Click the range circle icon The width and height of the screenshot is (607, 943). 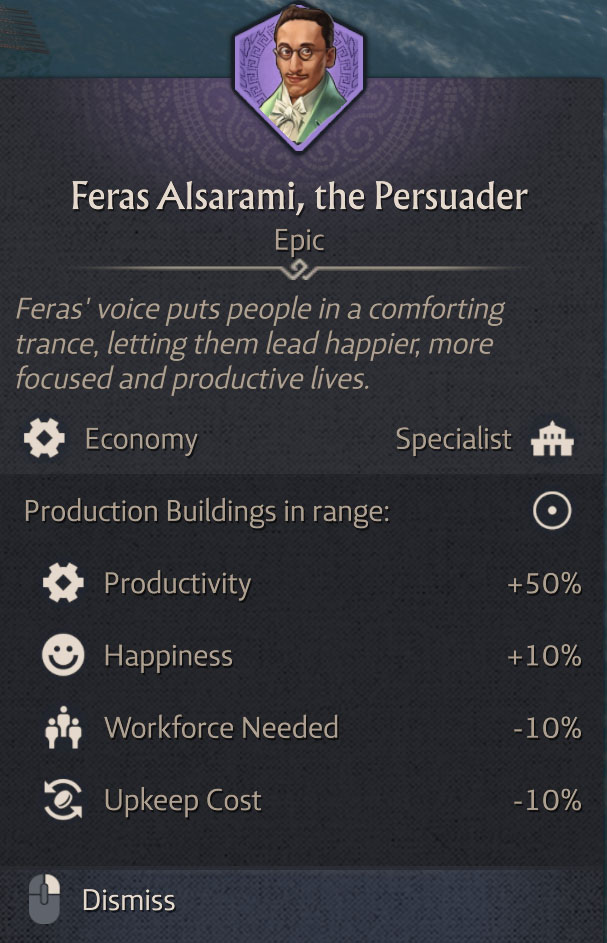(552, 512)
